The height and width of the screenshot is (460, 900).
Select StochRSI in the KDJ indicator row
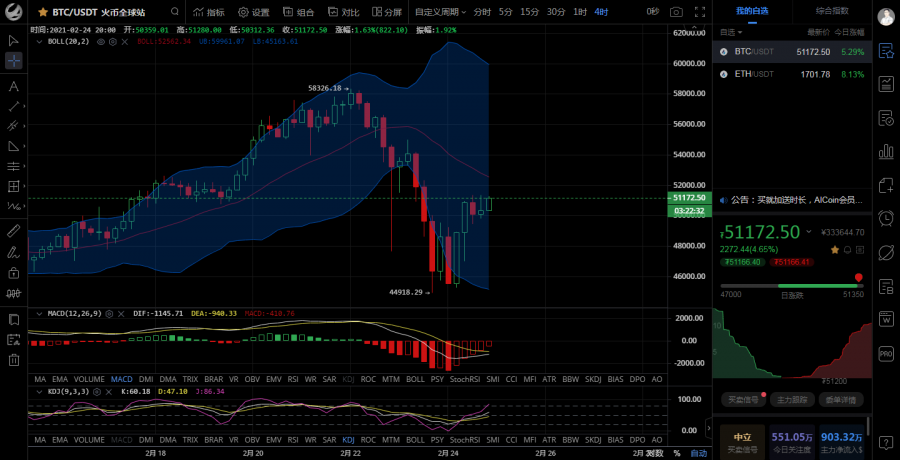click(x=465, y=440)
